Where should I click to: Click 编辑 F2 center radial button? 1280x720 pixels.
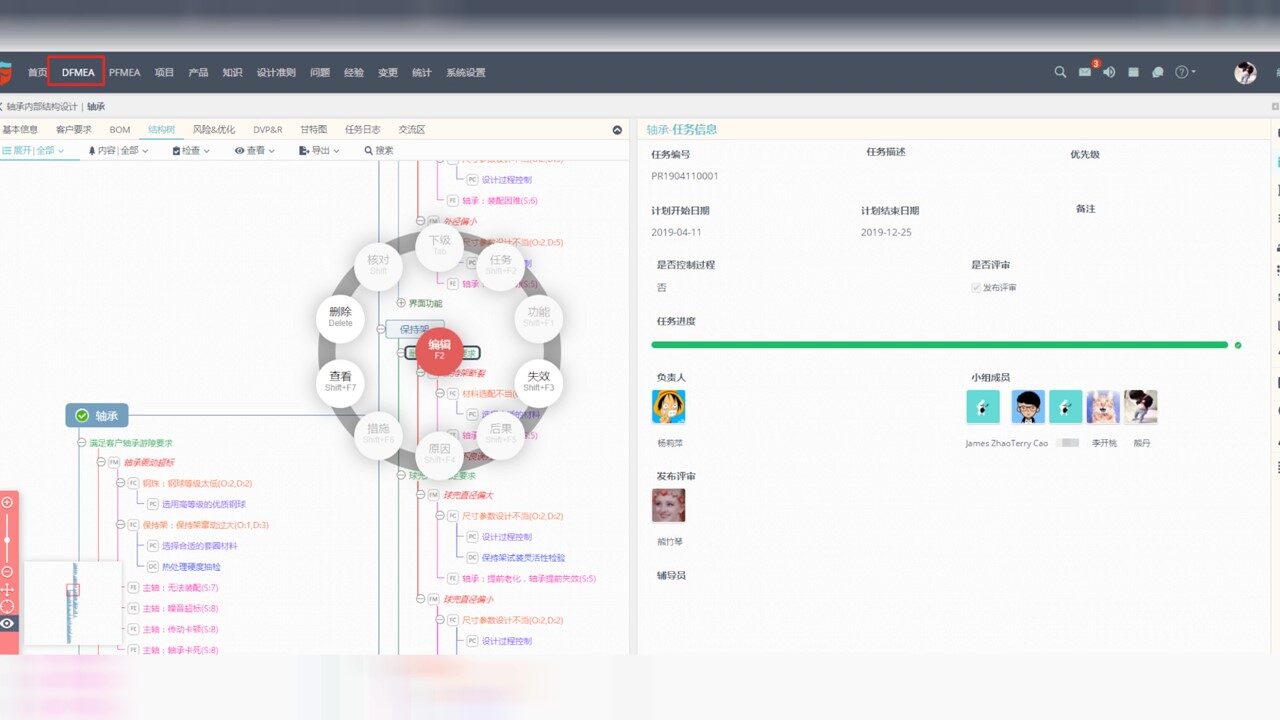[x=439, y=350]
